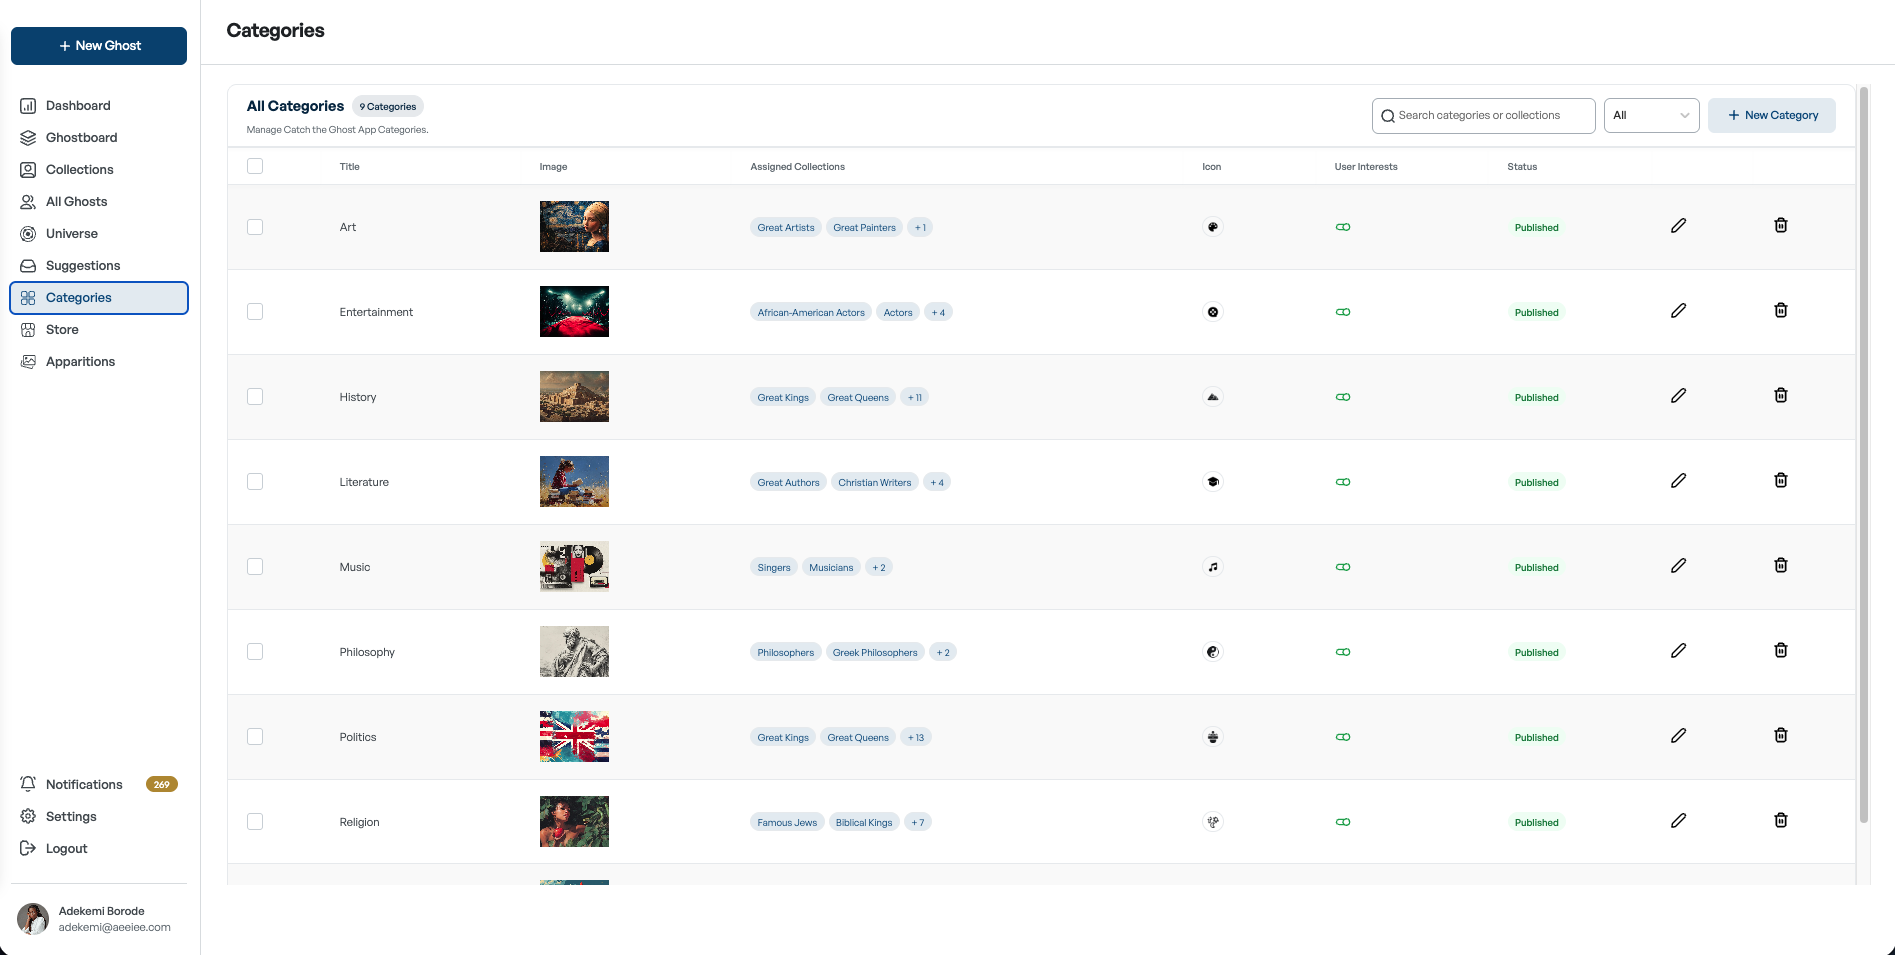Focus the Search categories or collections field
This screenshot has width=1895, height=955.
(x=1483, y=116)
